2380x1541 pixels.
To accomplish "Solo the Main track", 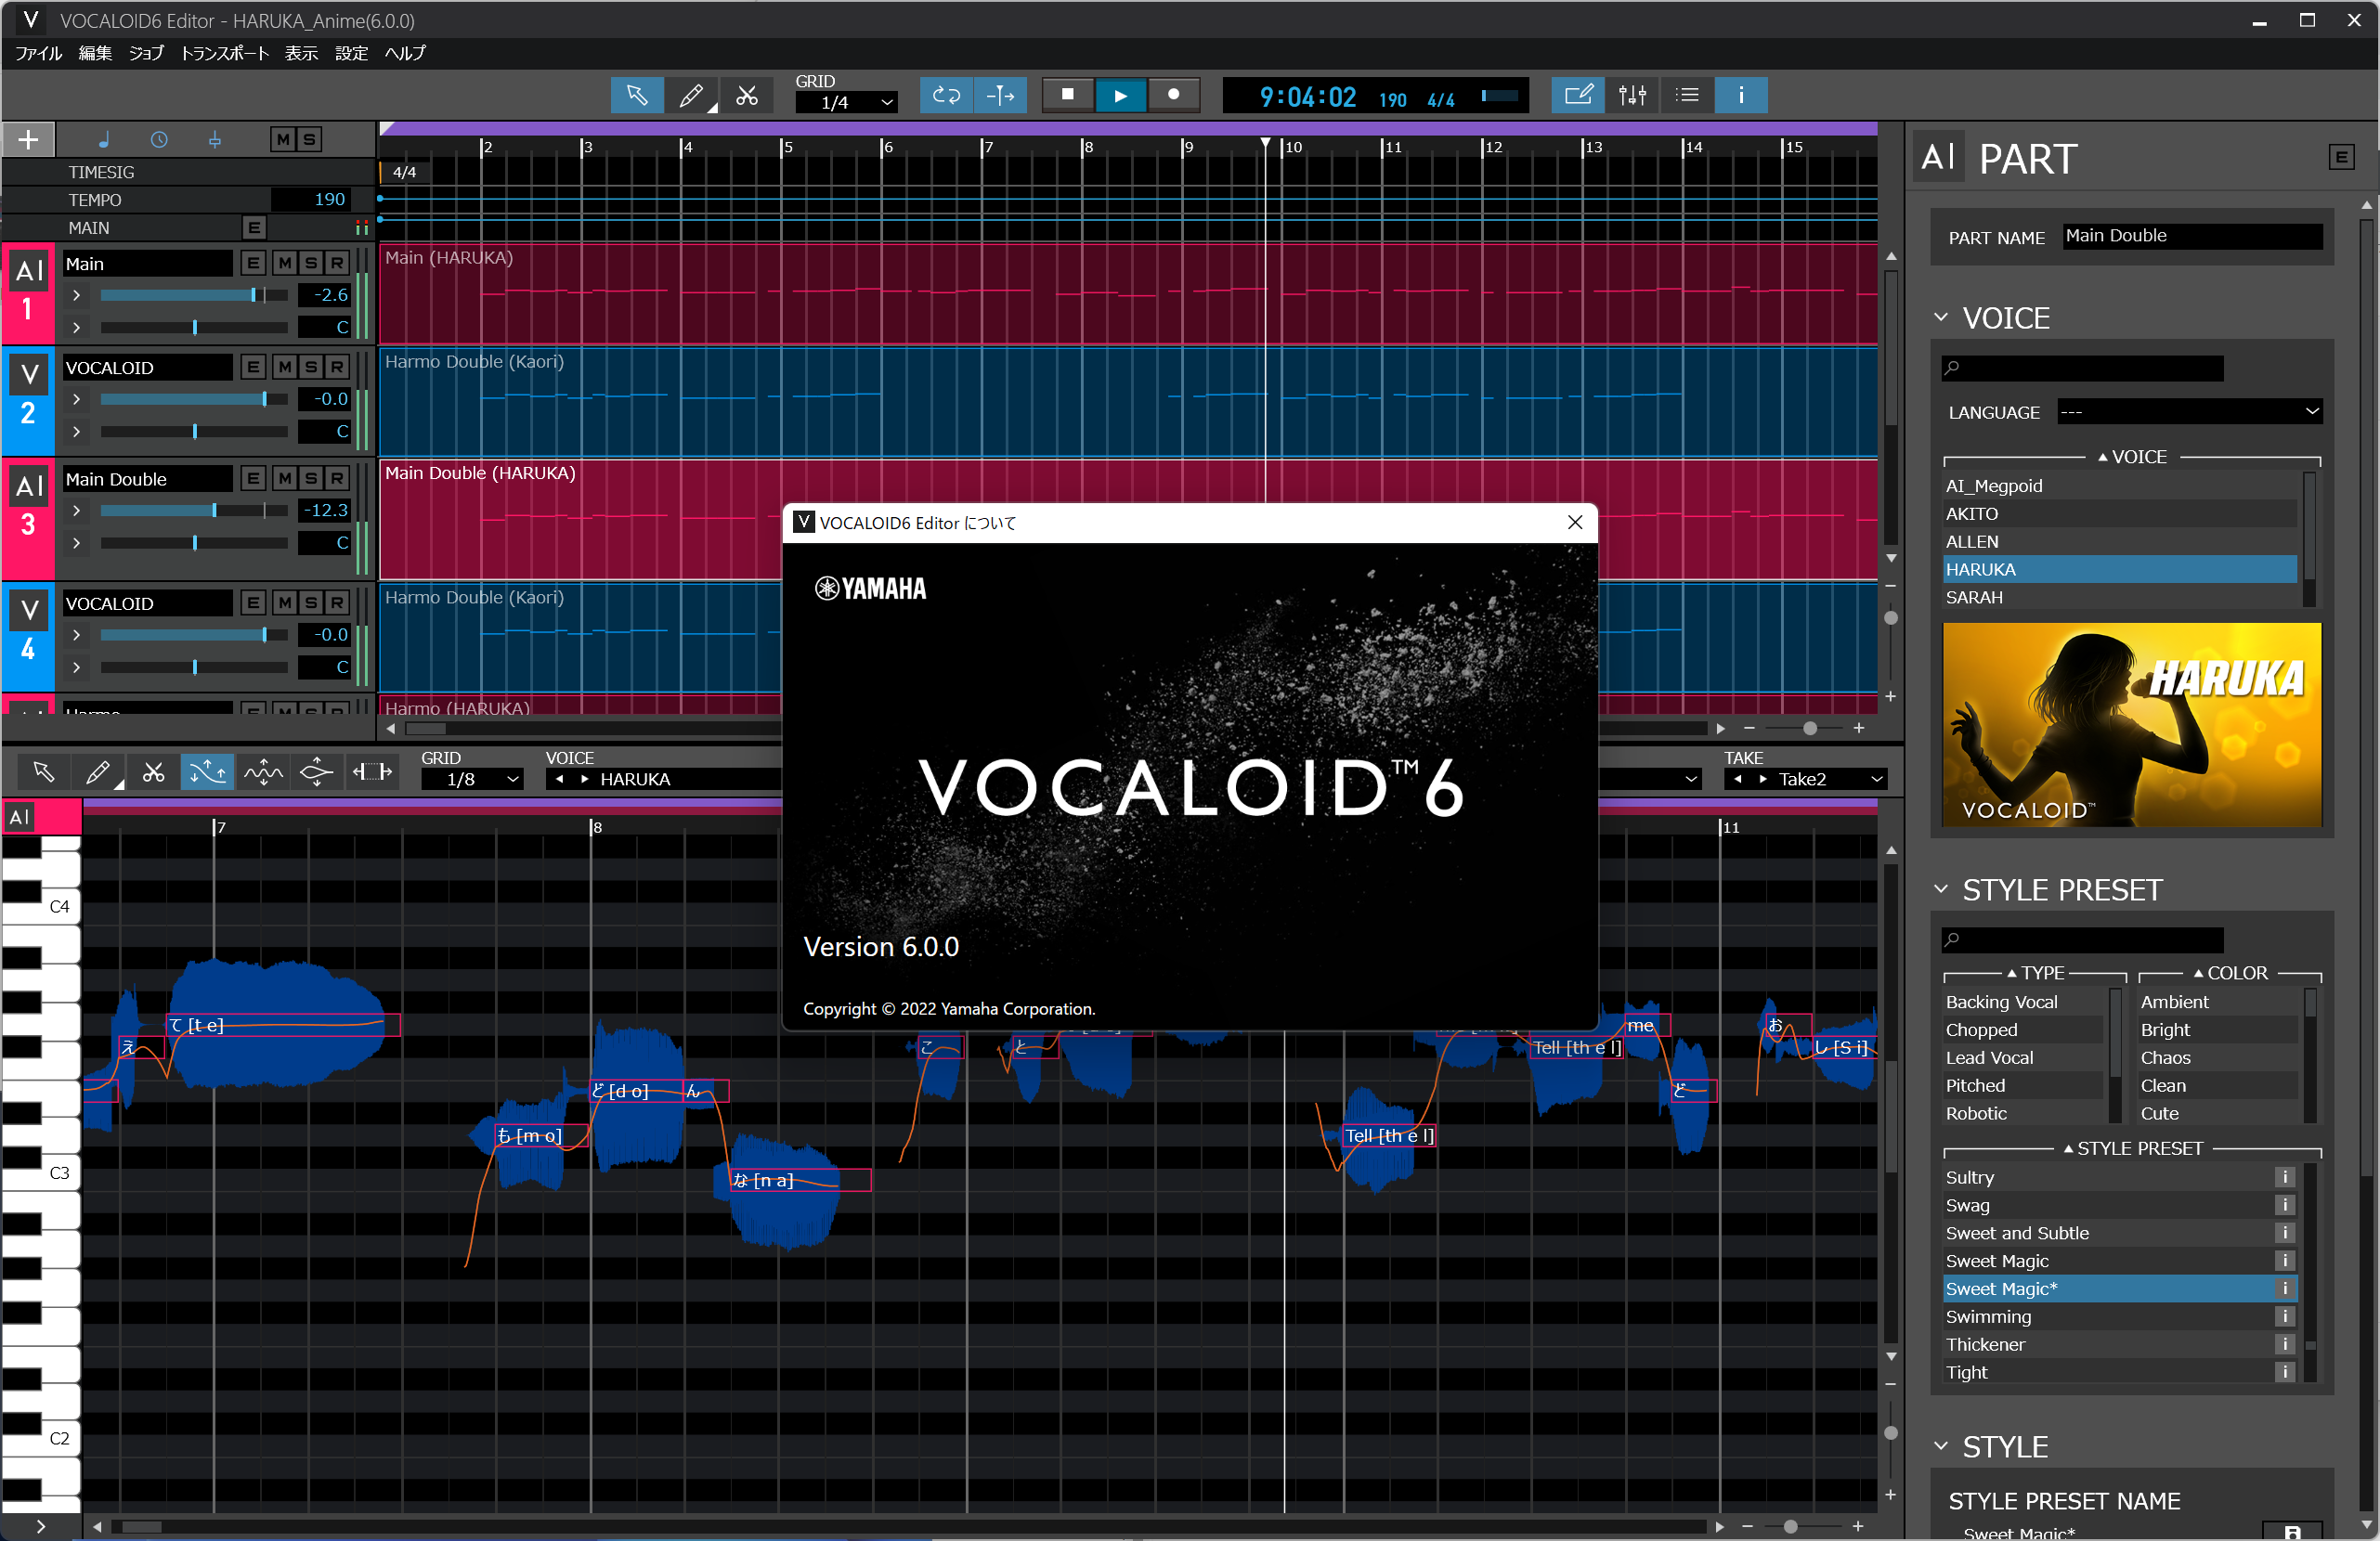I will pyautogui.click(x=311, y=264).
